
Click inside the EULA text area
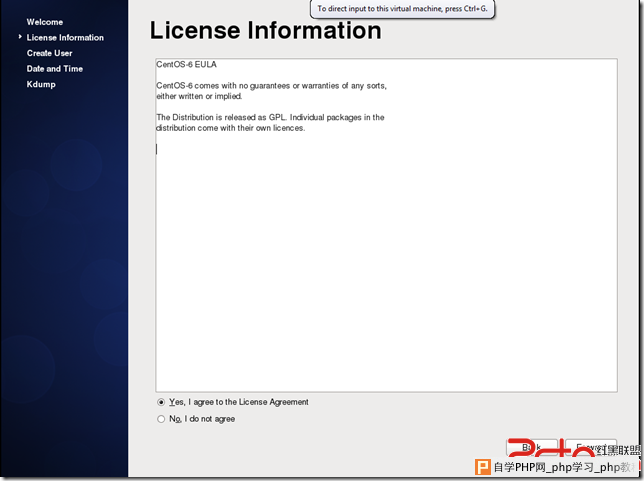tap(386, 225)
